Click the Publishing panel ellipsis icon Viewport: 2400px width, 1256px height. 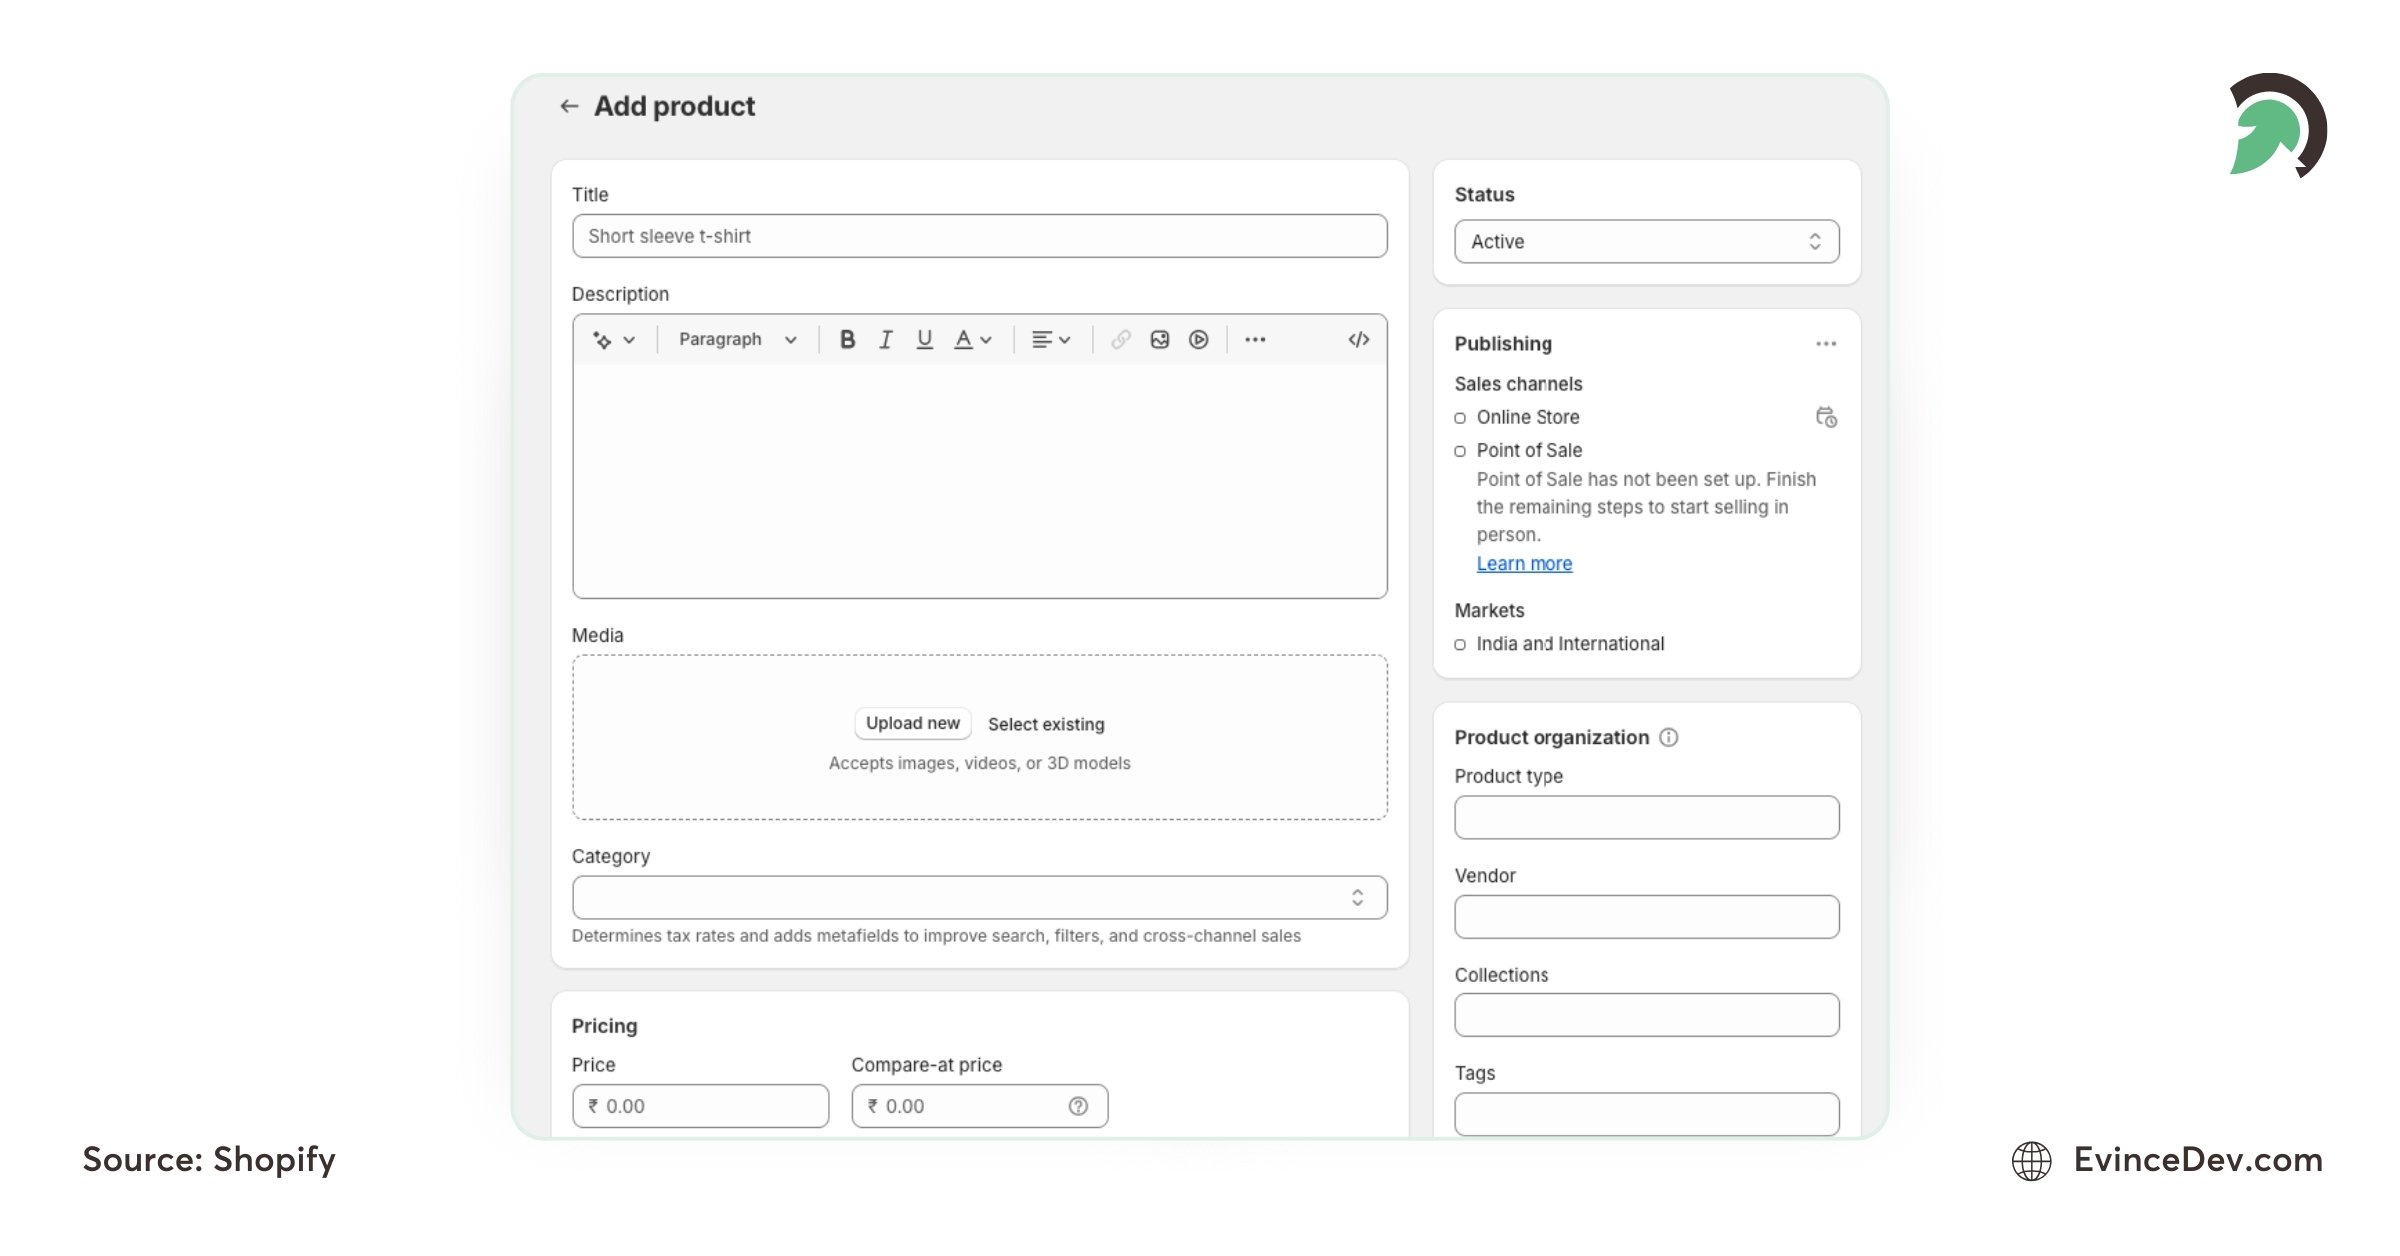pos(1825,343)
